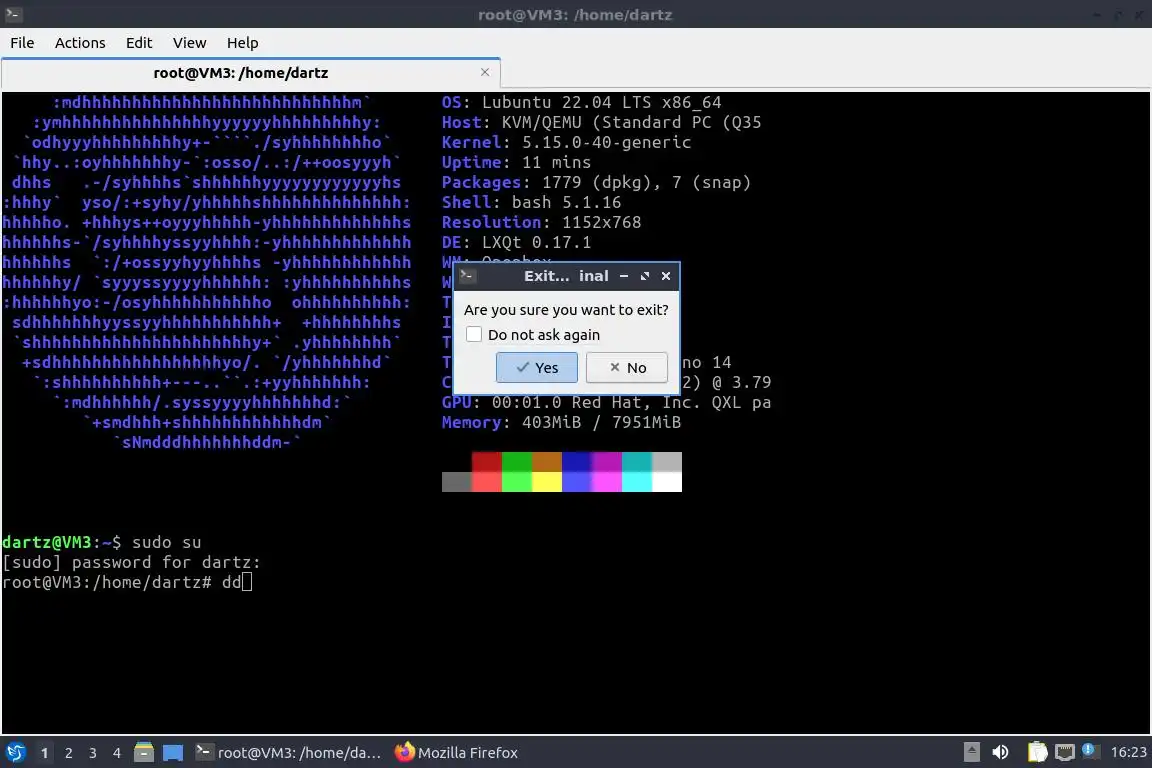Click the removable media eject tray icon

pos(971,752)
